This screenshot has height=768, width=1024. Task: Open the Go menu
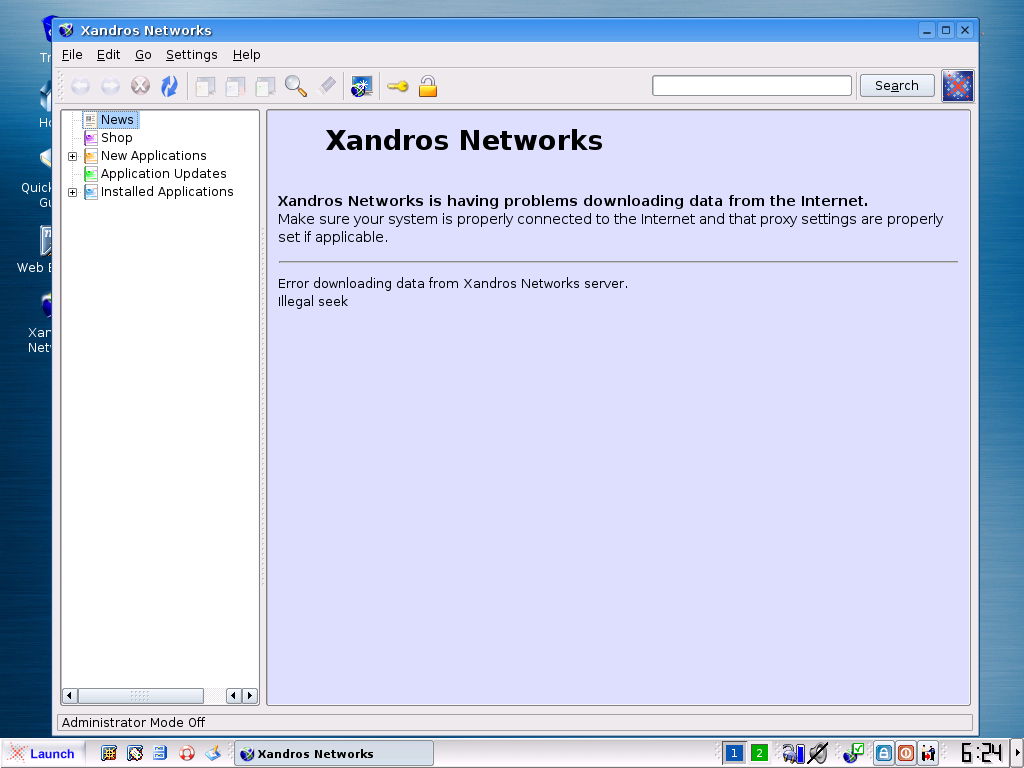[143, 55]
